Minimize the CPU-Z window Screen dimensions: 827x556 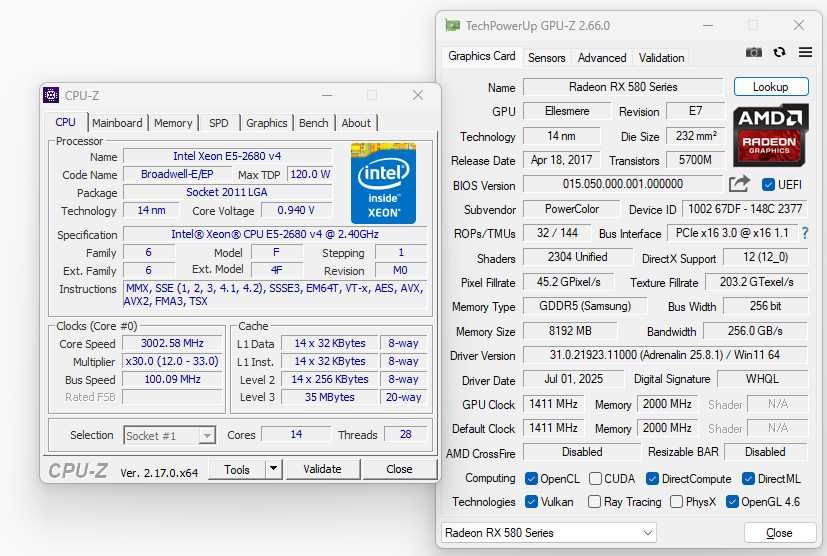(x=327, y=95)
